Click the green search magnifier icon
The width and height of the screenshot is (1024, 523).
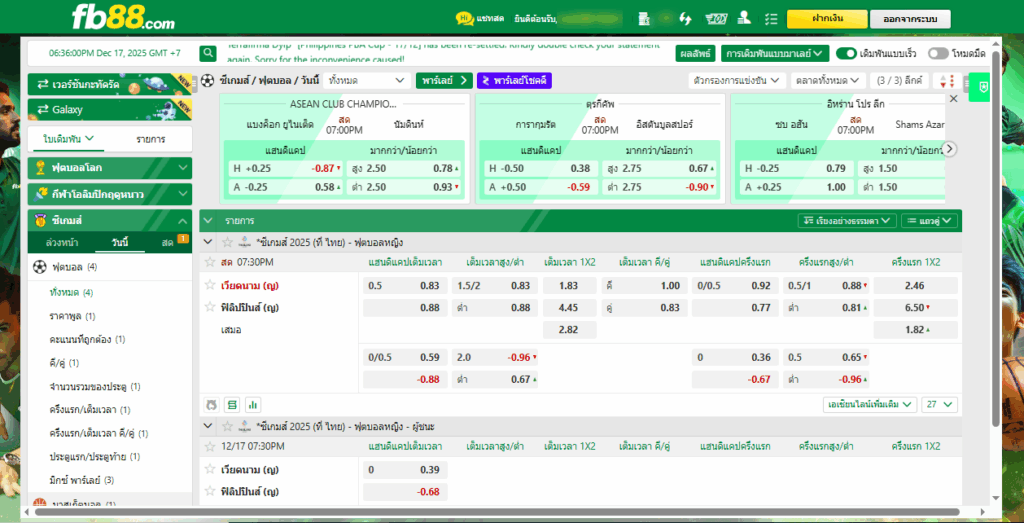pos(208,53)
